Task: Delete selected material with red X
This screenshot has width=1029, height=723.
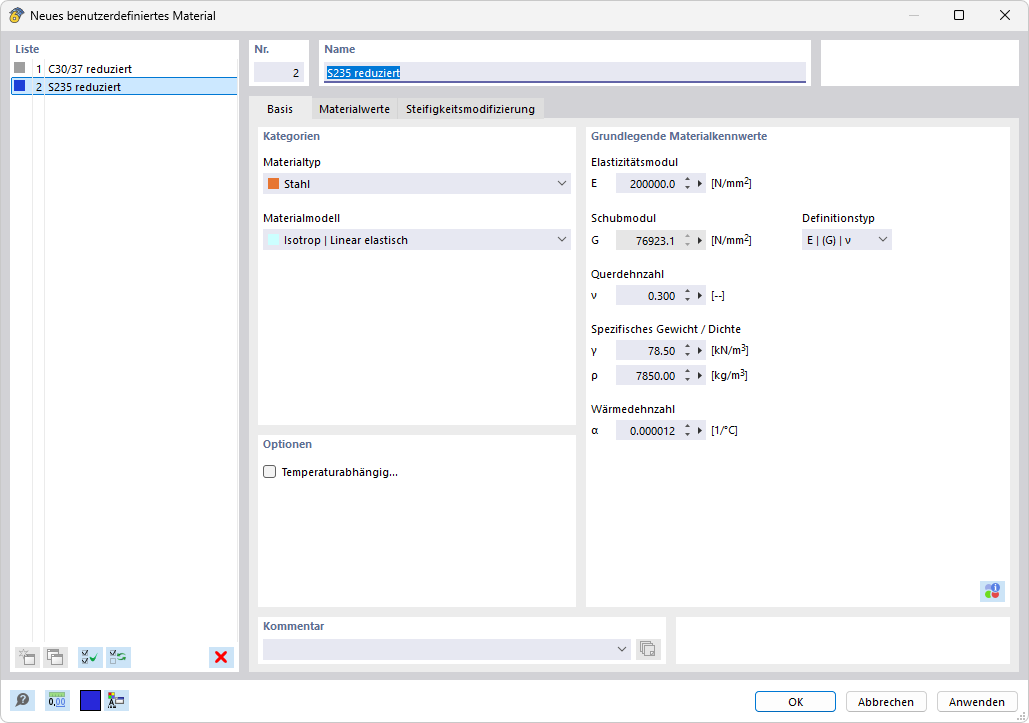Action: pyautogui.click(x=221, y=657)
